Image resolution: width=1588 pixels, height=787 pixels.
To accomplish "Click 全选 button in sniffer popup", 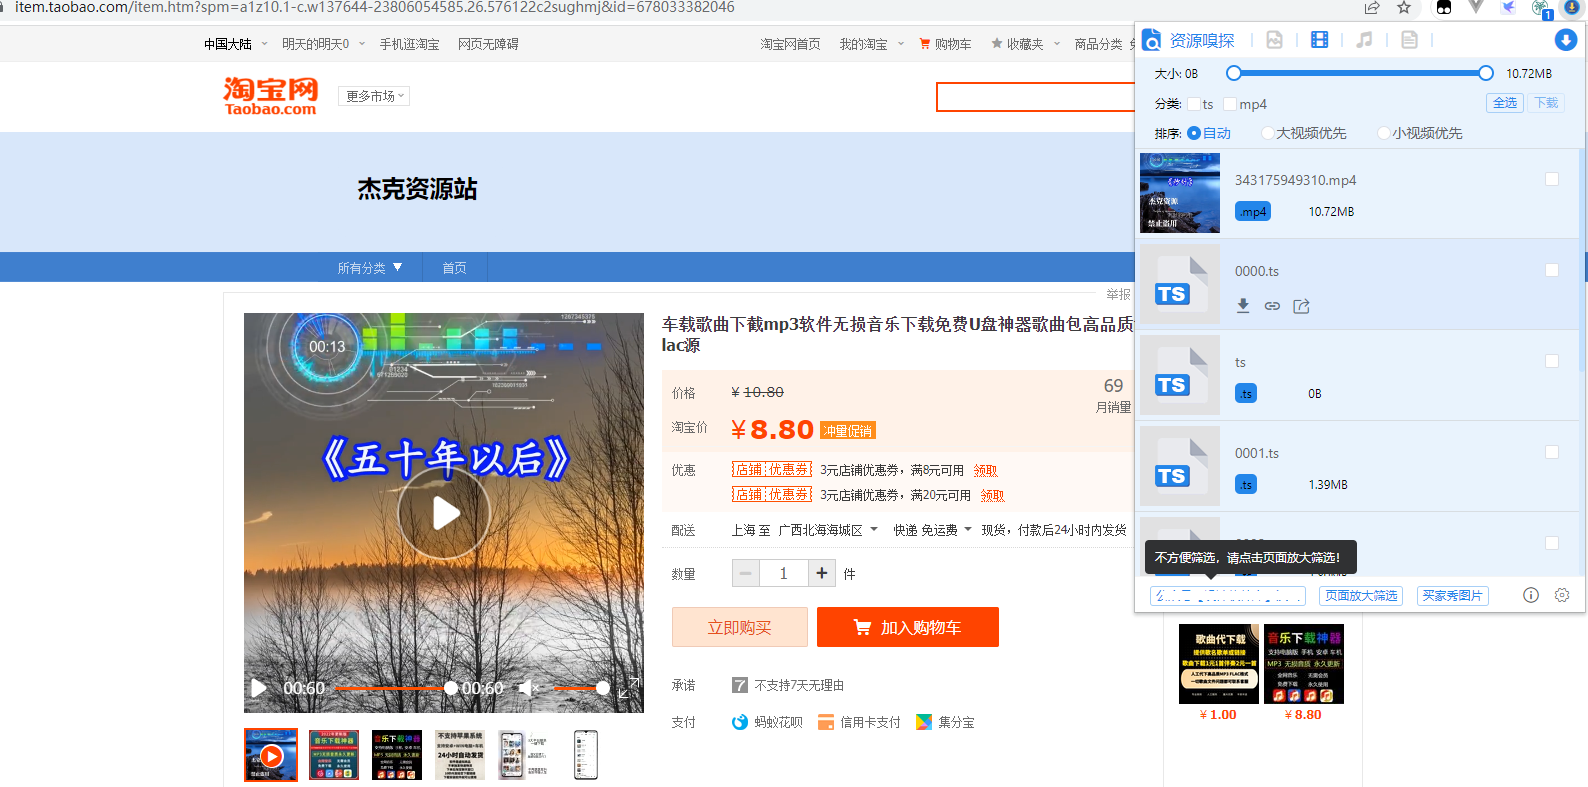I will coord(1505,103).
